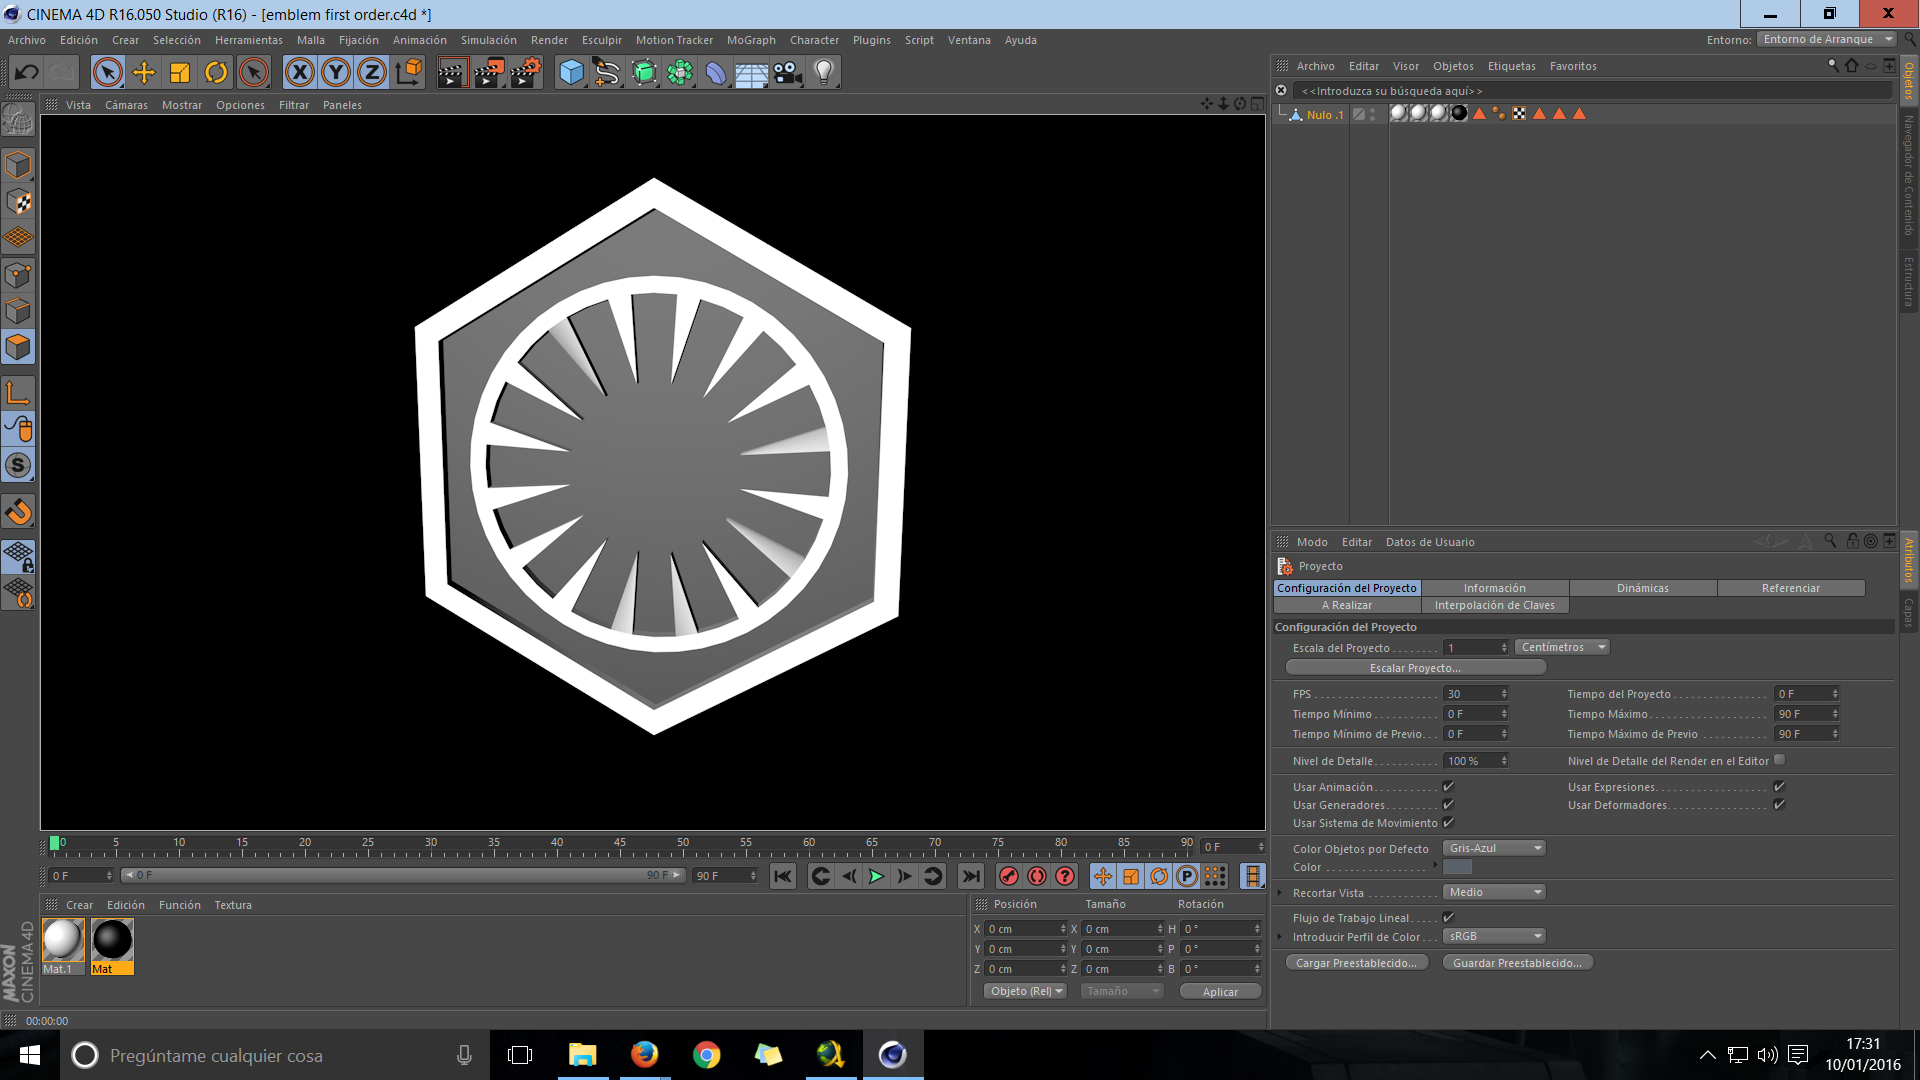This screenshot has height=1080, width=1920.
Task: Expand Introducir Perfil de Color arrow
Action: (1280, 937)
